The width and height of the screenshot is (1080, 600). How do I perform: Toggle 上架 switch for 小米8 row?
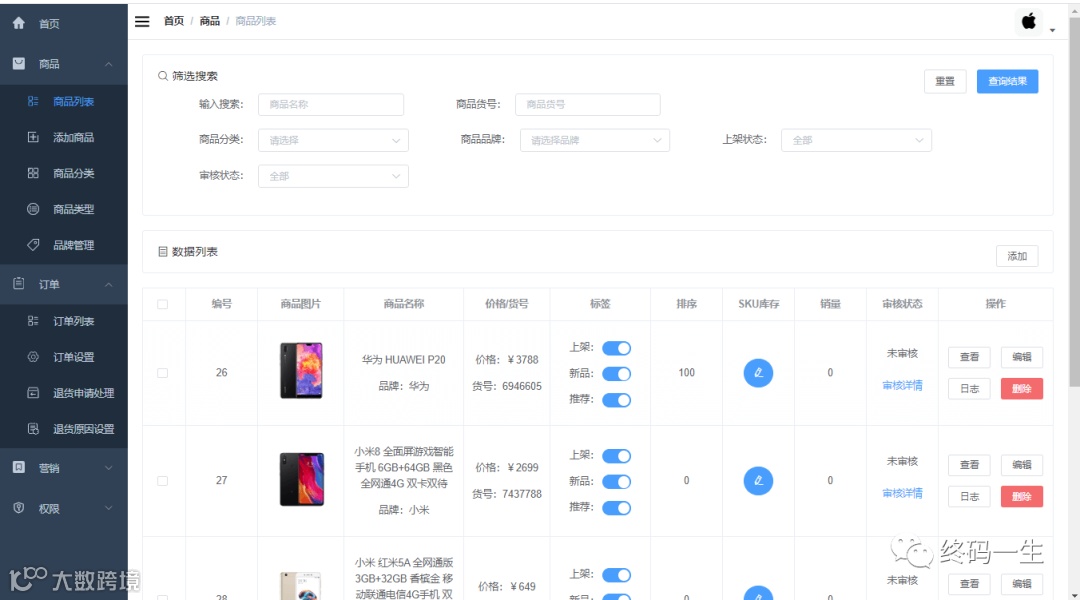point(616,456)
